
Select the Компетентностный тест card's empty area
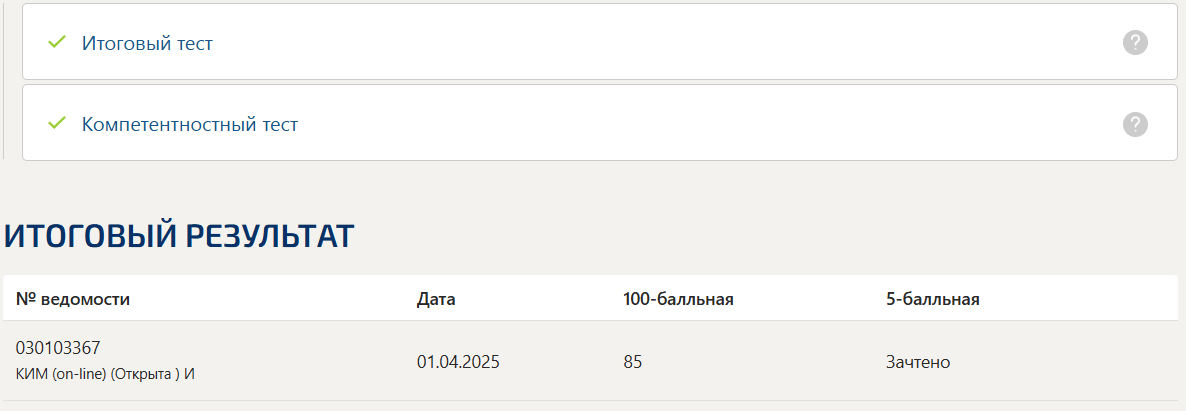point(666,123)
